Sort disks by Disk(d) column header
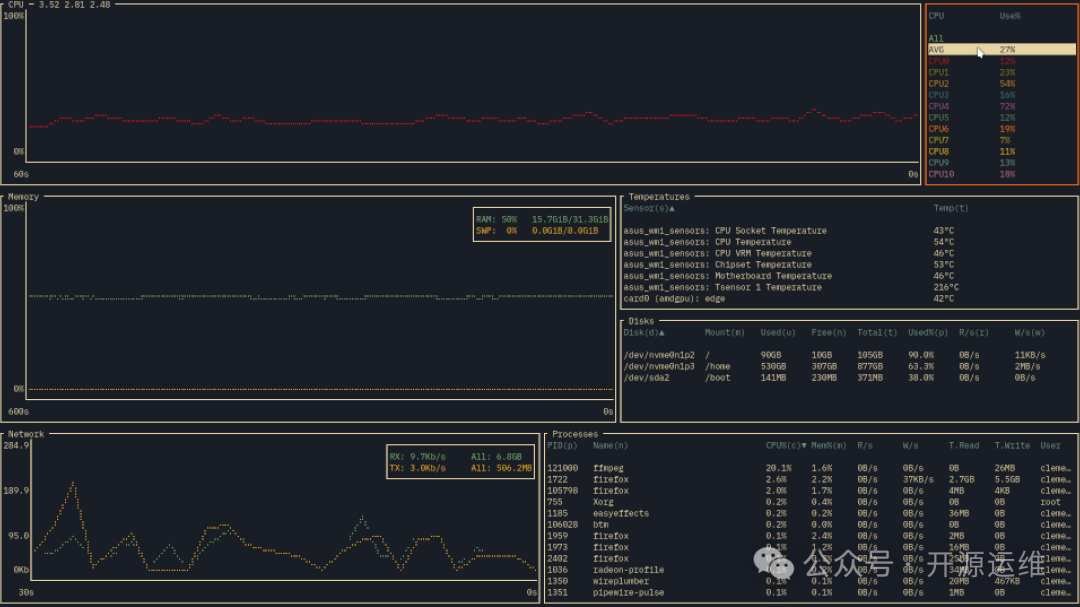This screenshot has width=1080, height=607. (x=644, y=332)
